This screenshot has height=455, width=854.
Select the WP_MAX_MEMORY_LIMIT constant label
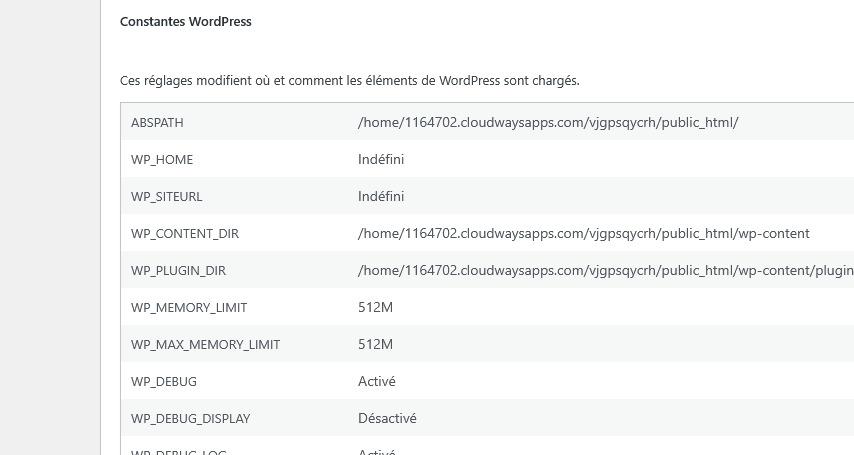point(205,345)
